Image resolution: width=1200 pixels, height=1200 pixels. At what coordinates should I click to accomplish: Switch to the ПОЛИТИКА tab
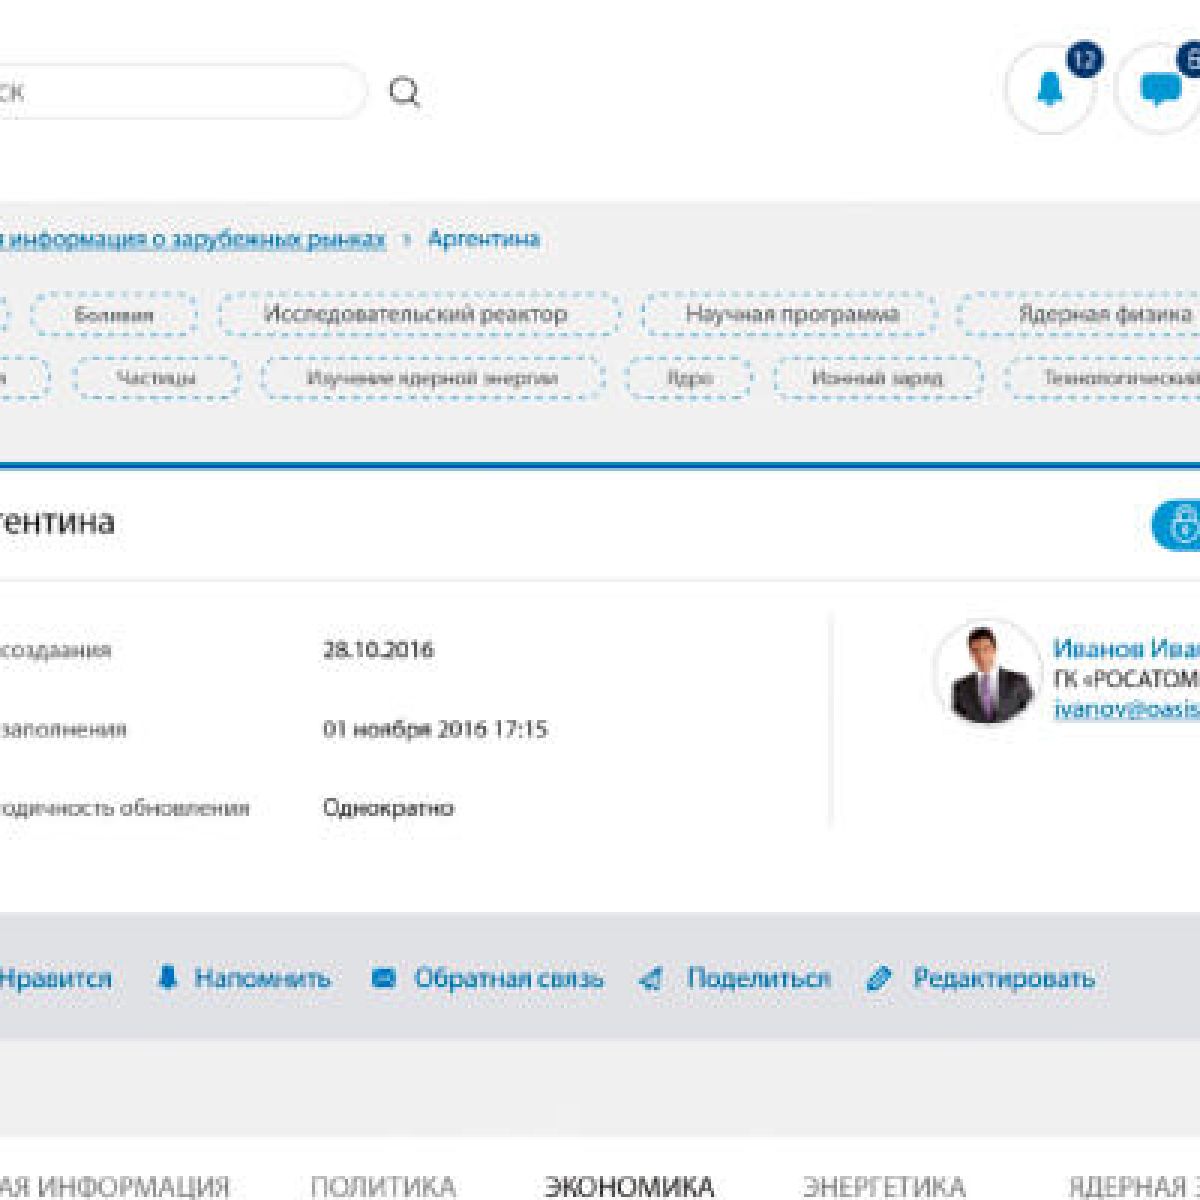[383, 1186]
